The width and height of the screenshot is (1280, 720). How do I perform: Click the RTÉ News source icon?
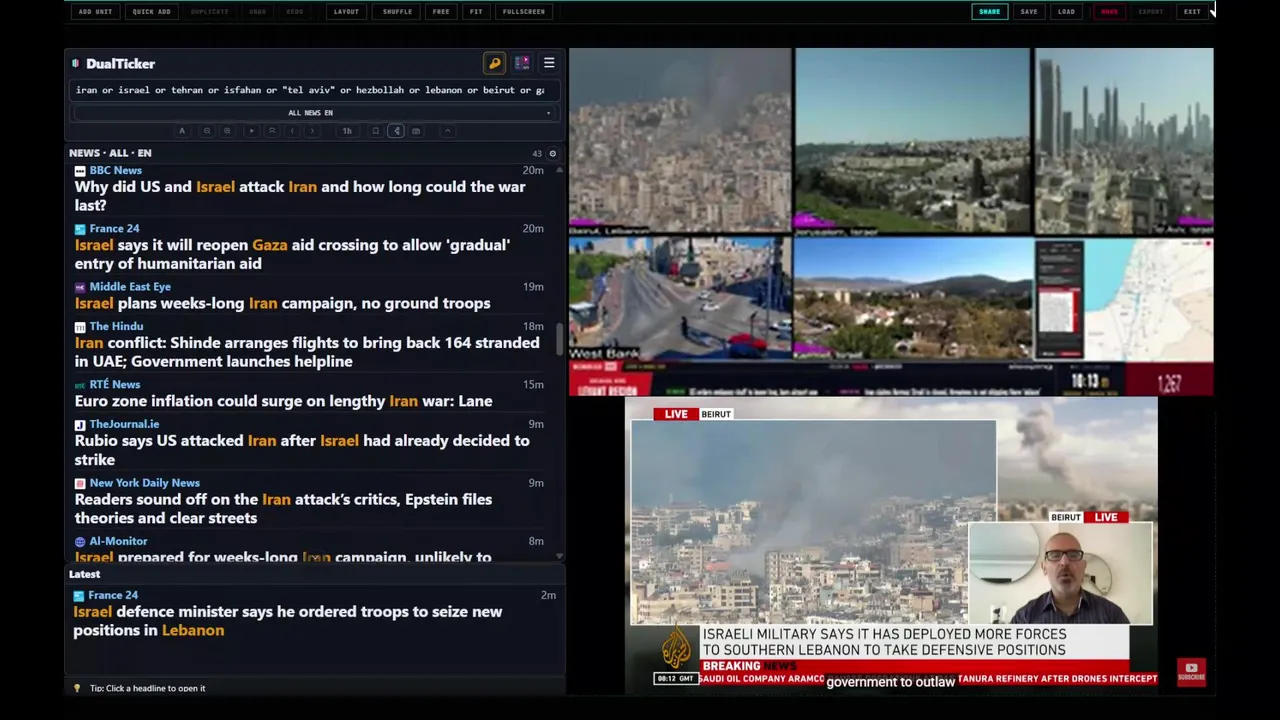(80, 385)
